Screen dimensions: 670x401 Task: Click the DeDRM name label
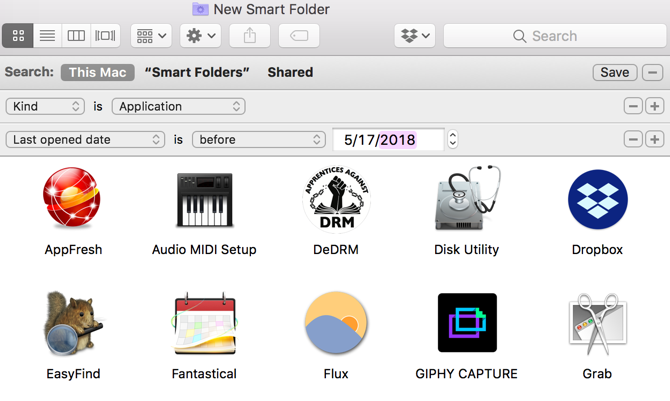336,250
